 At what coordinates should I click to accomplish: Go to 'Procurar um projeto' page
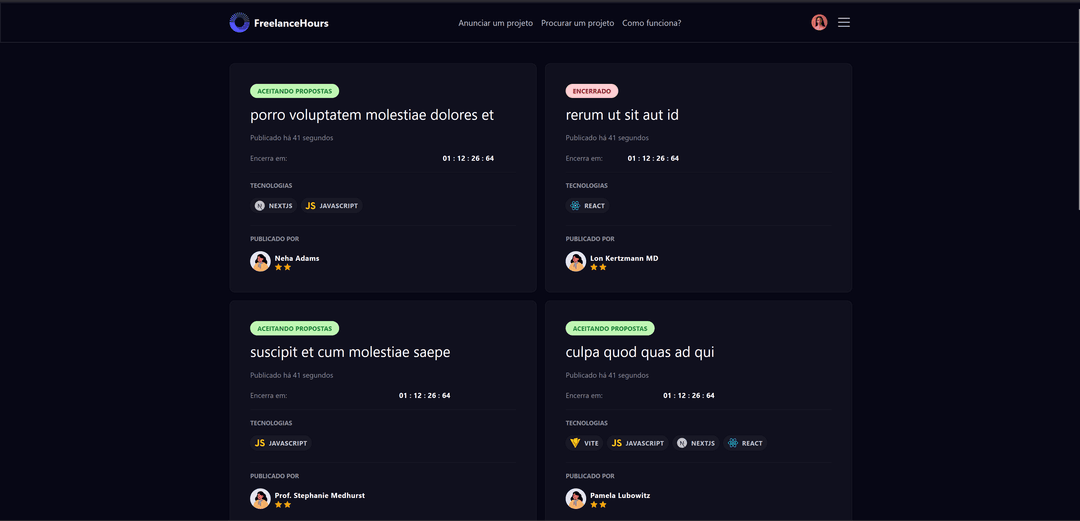[x=577, y=23]
